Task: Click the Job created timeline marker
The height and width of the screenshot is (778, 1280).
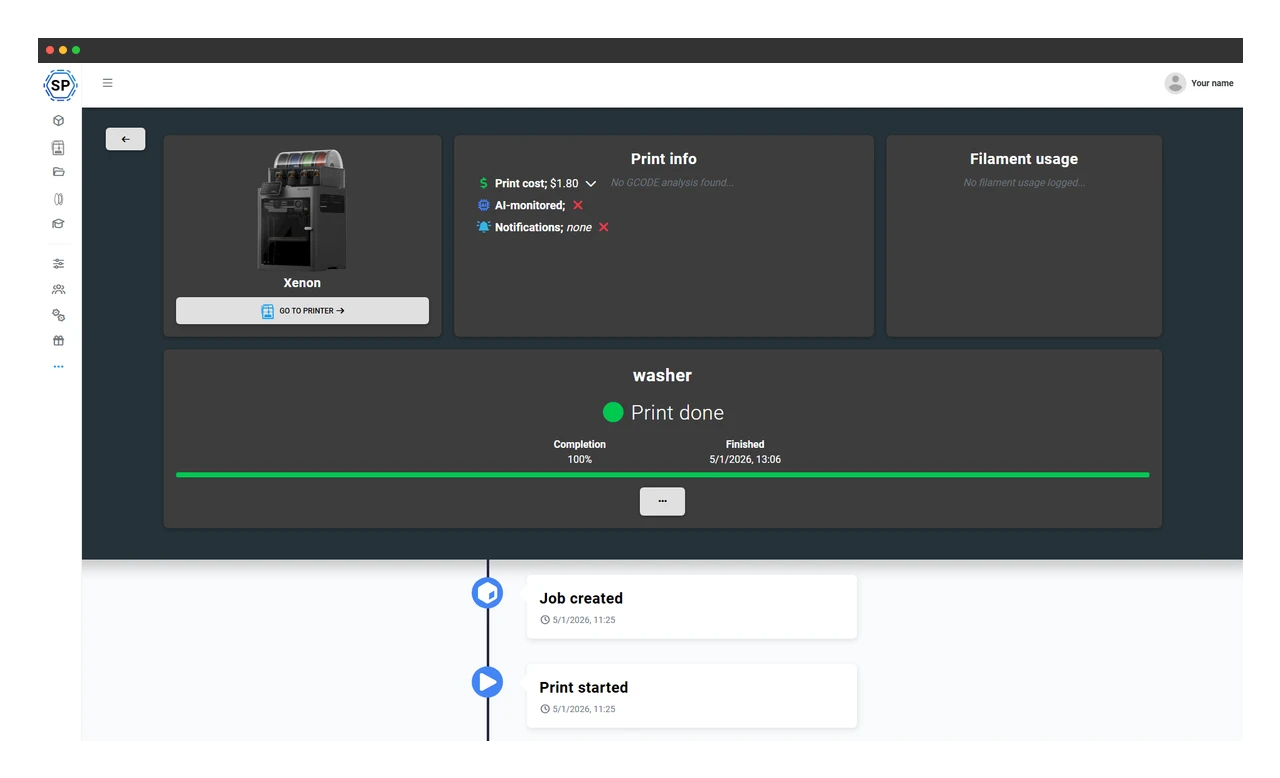Action: pos(487,593)
